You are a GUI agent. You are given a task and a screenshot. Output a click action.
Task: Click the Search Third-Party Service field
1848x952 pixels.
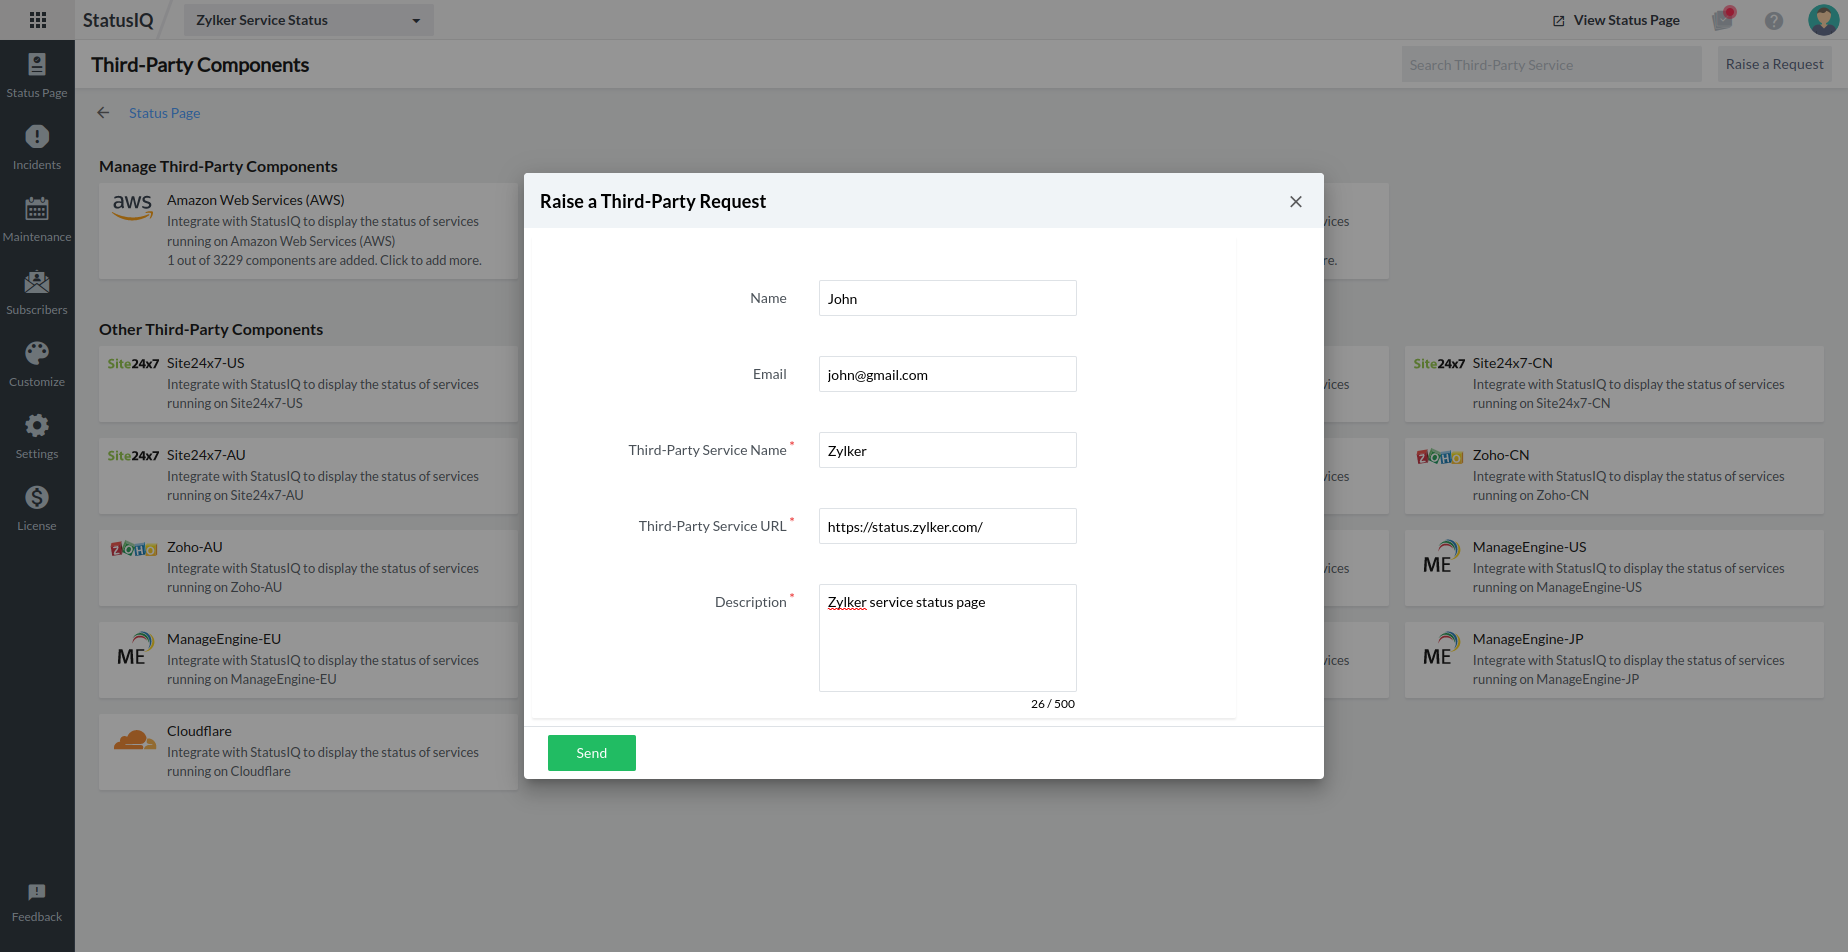point(1550,63)
